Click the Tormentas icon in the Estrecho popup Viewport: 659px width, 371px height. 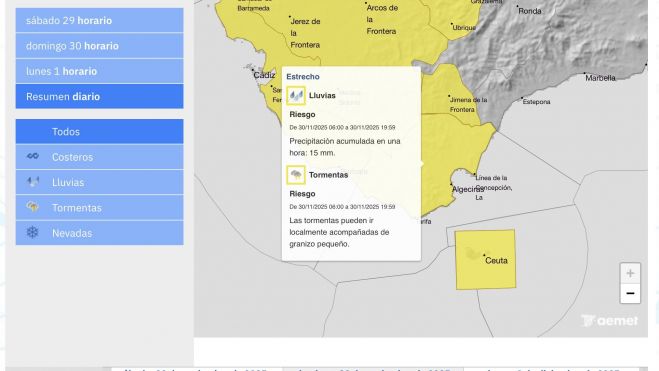coord(296,175)
